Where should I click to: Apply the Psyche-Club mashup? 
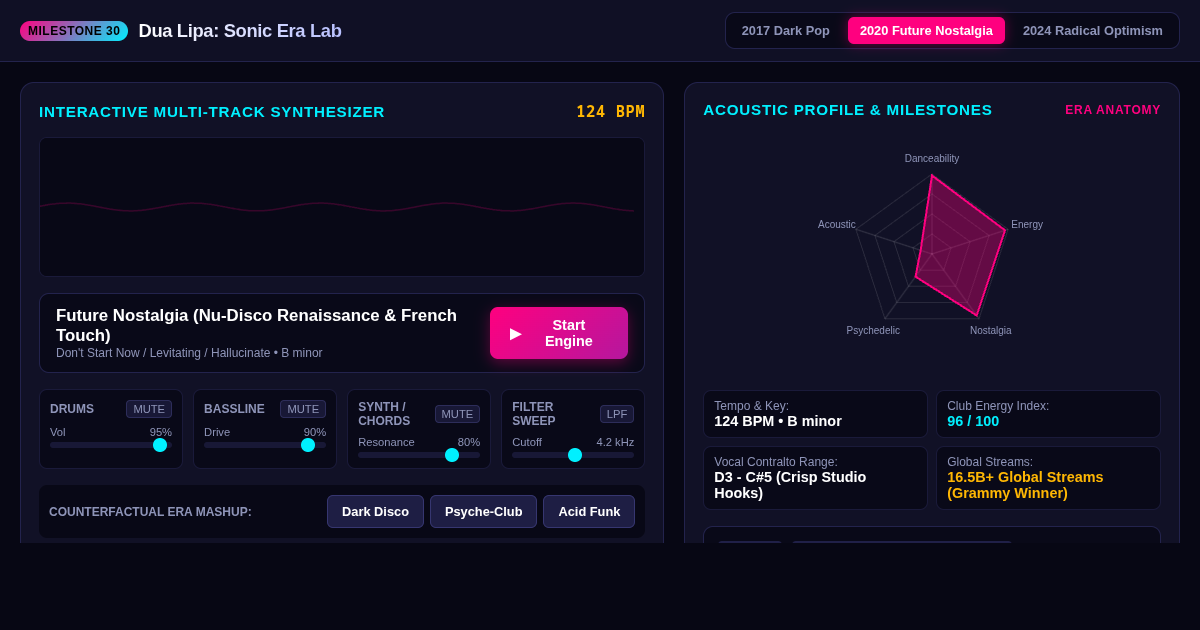483,511
